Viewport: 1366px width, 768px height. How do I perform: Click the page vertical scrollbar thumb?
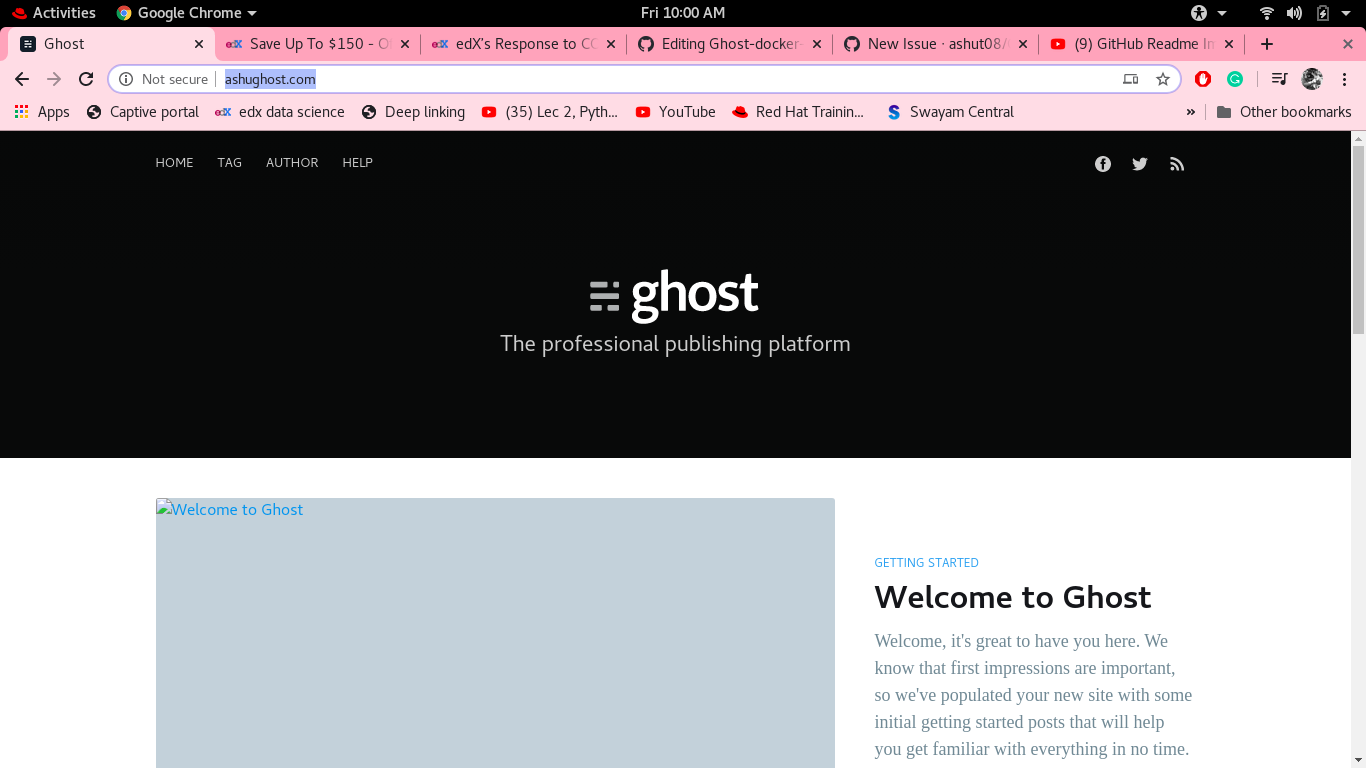click(1358, 239)
